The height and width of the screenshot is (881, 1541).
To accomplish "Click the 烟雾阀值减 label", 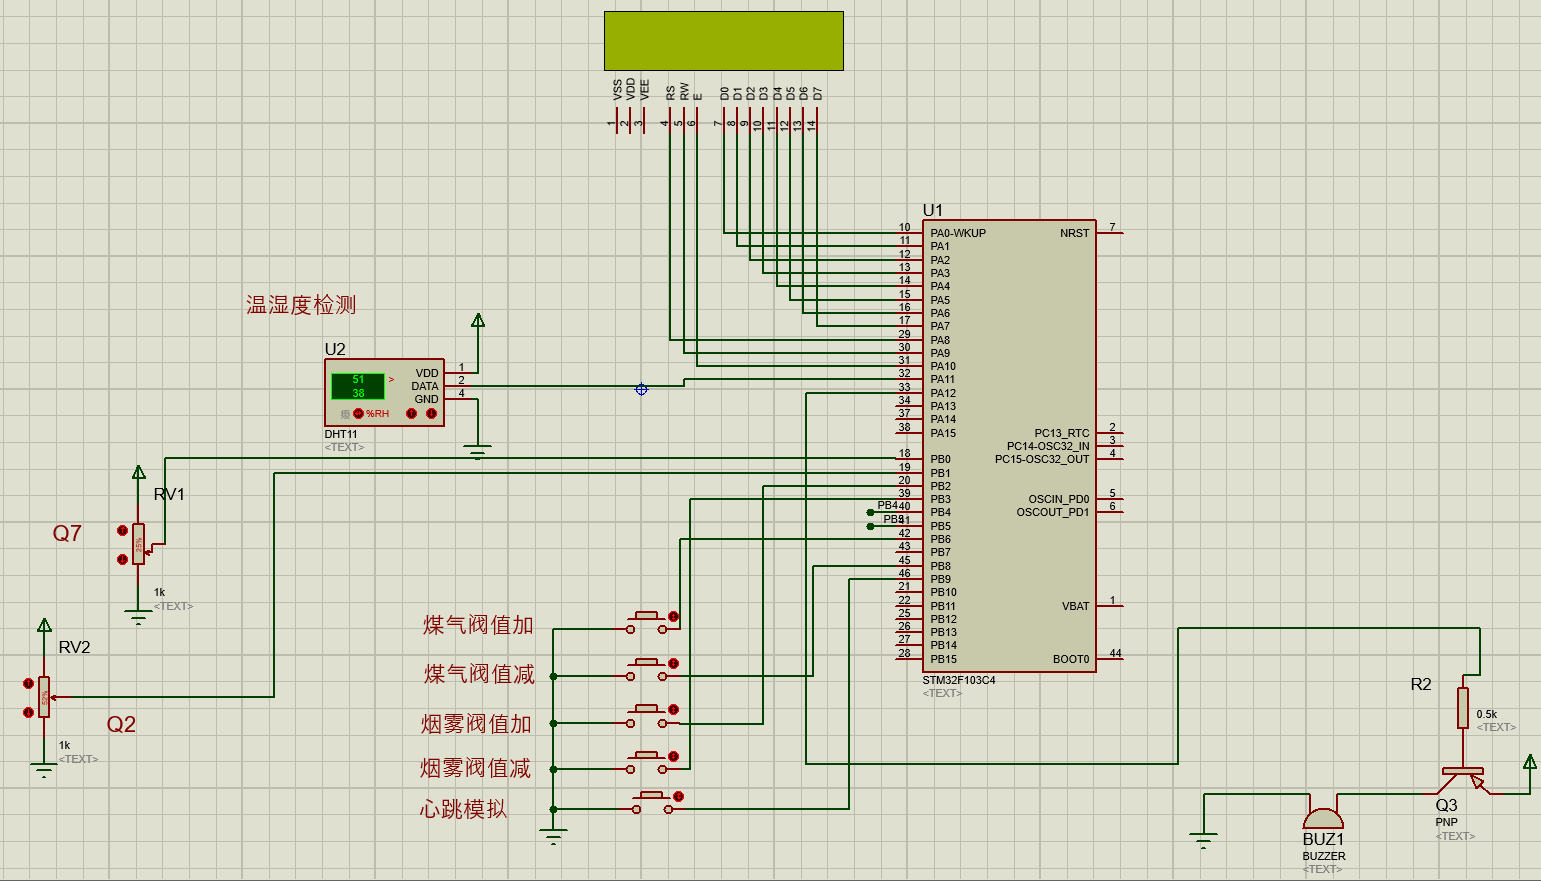I will click(476, 768).
